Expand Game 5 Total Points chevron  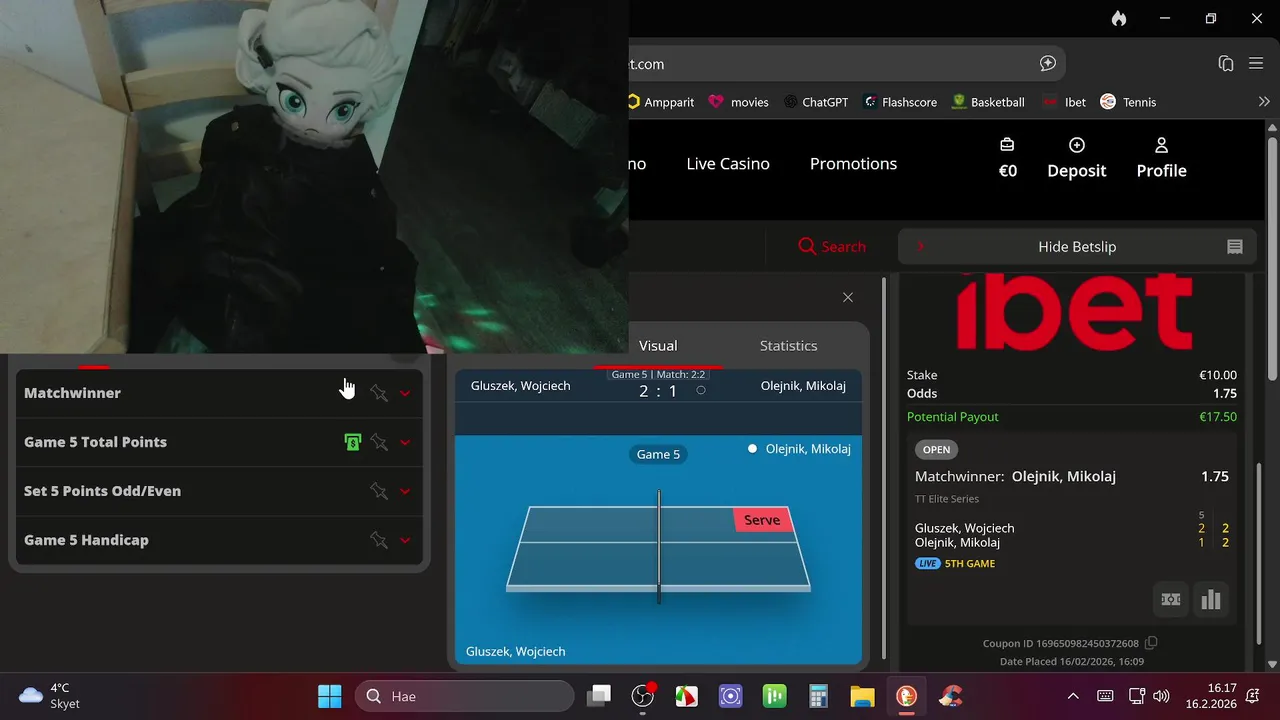(x=405, y=443)
